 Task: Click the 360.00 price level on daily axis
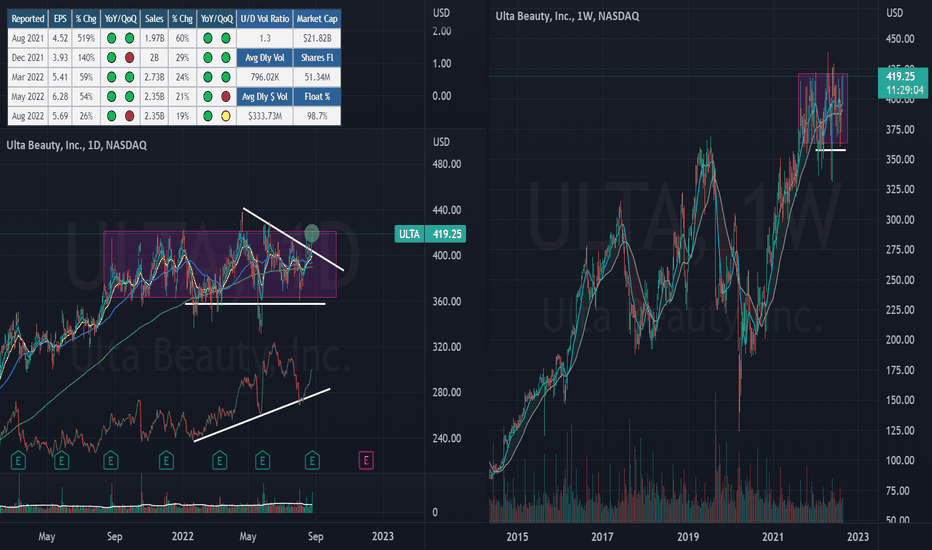[x=446, y=301]
